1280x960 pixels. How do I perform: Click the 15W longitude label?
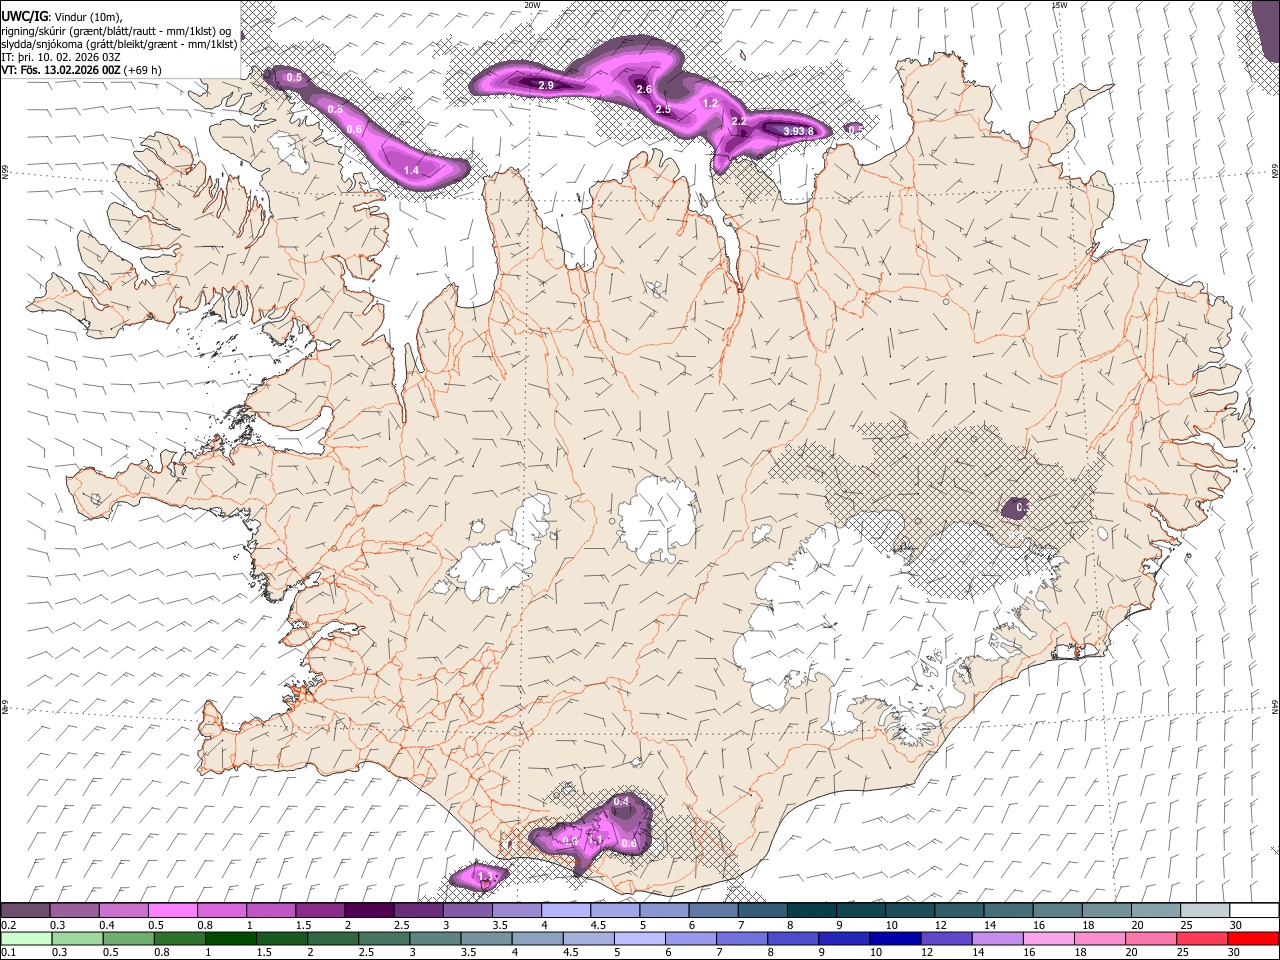[x=1059, y=5]
